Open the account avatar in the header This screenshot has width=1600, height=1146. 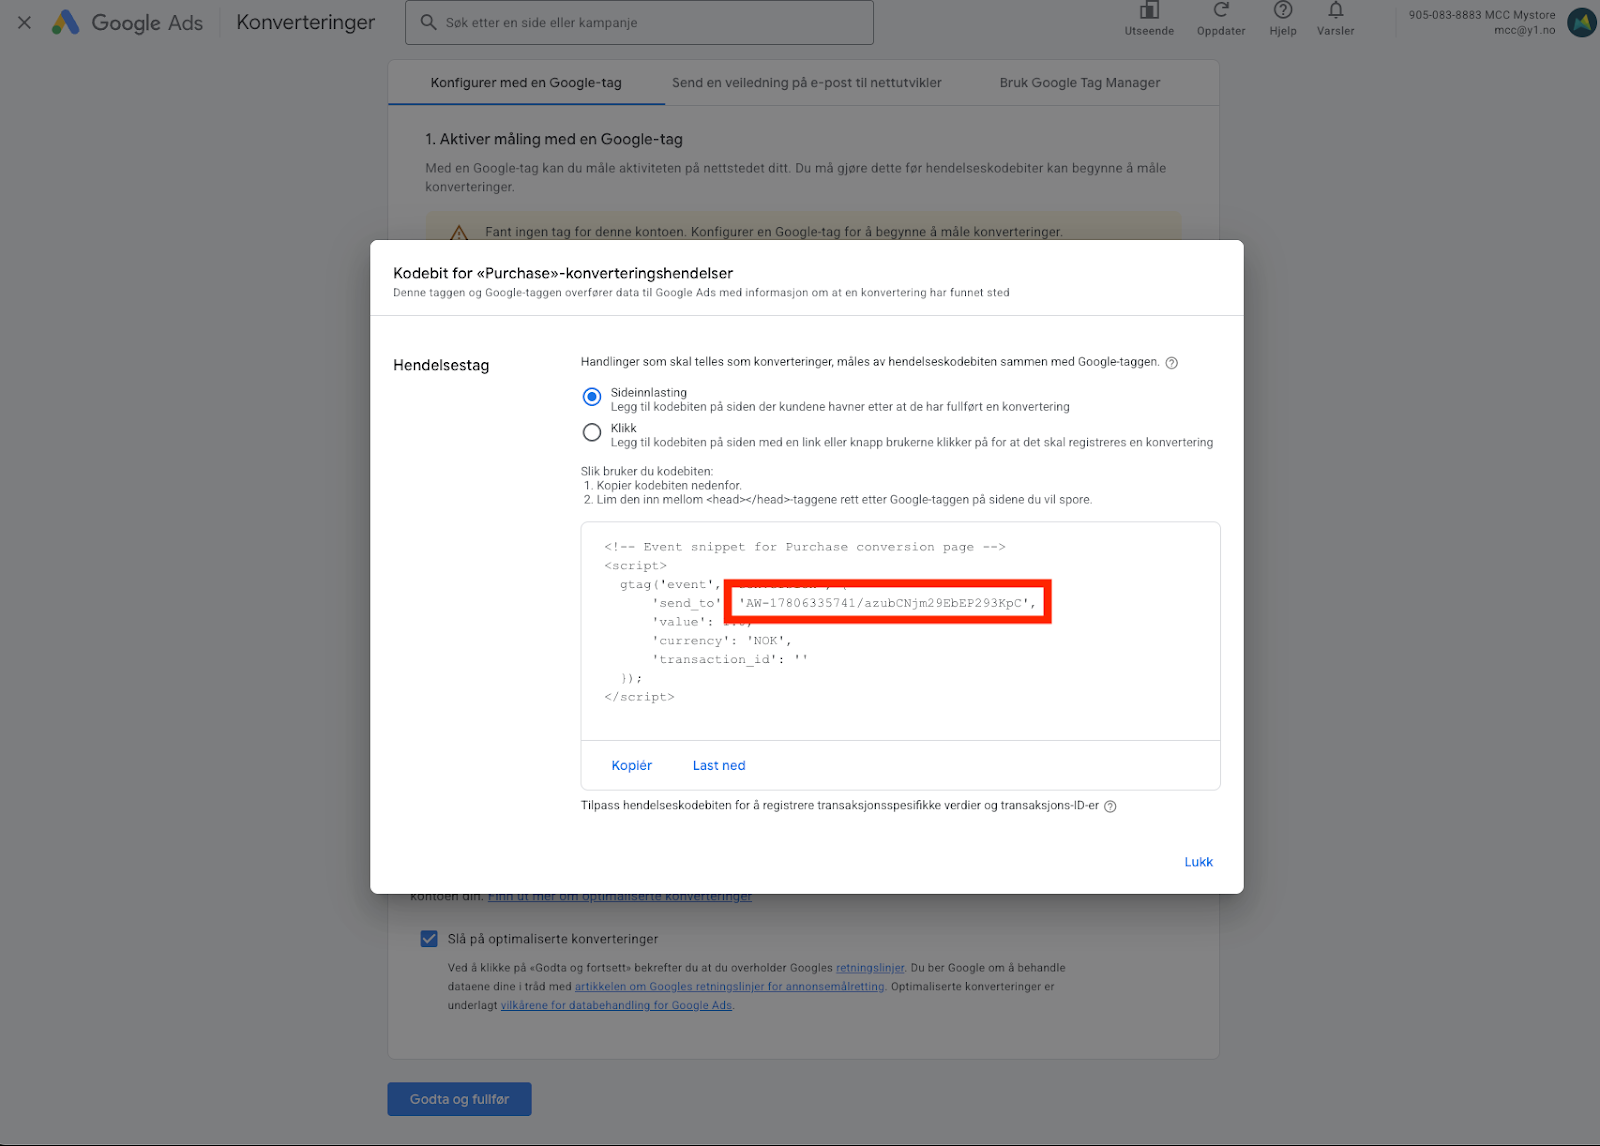(1582, 22)
